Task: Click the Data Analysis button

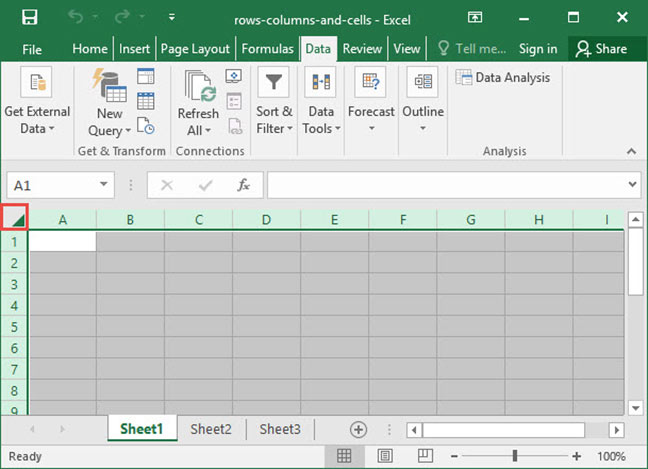Action: coord(503,77)
